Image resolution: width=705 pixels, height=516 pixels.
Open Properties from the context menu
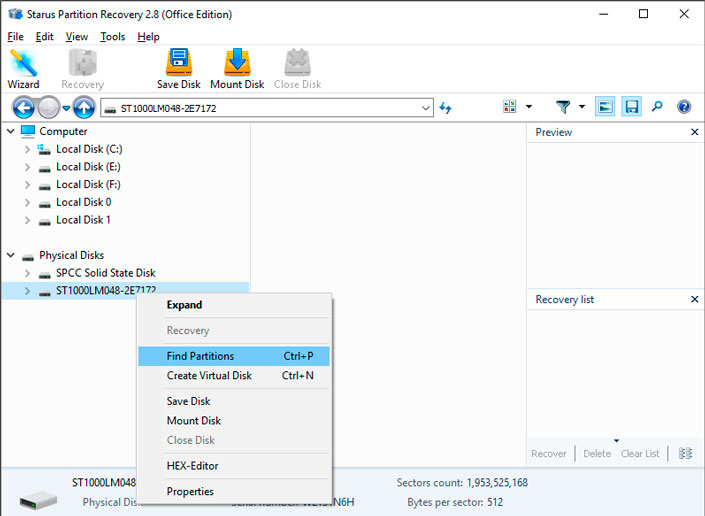click(234, 491)
